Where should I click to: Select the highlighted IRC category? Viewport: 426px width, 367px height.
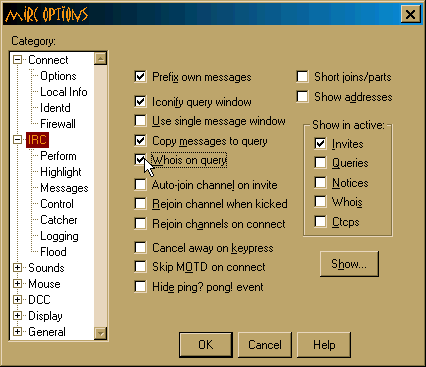(37, 140)
